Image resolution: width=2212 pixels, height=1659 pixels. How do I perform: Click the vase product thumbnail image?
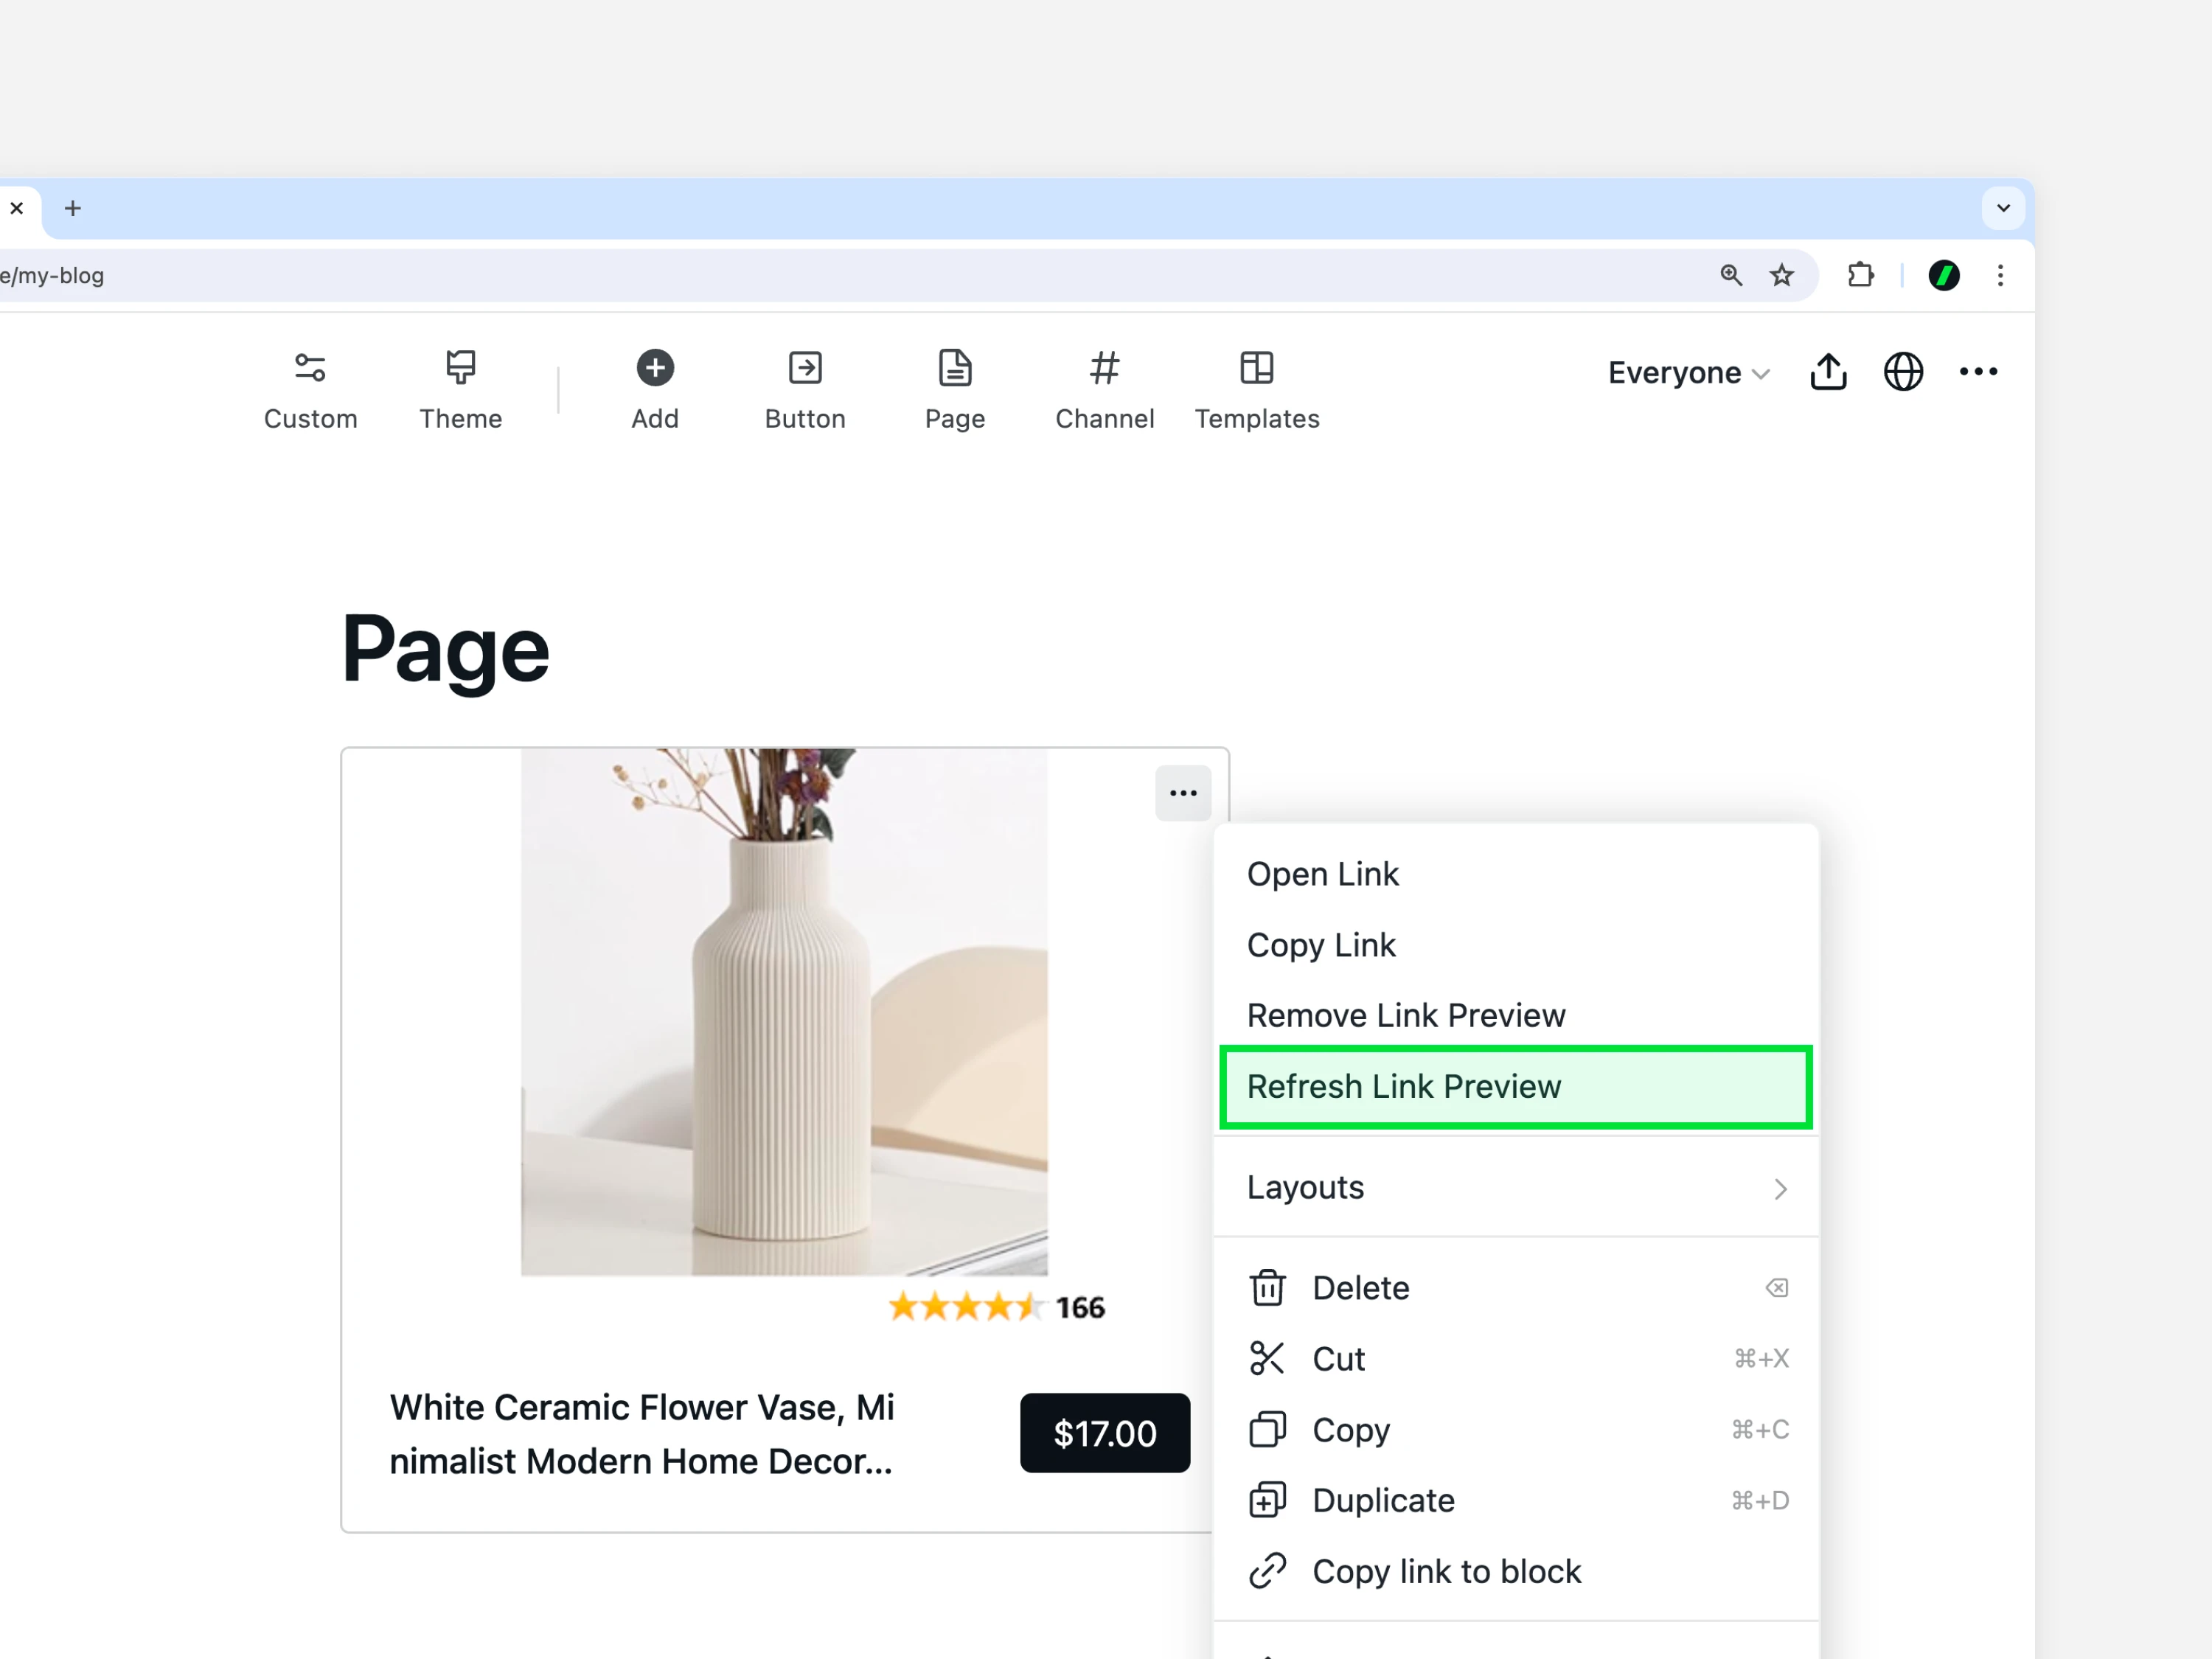click(784, 1012)
